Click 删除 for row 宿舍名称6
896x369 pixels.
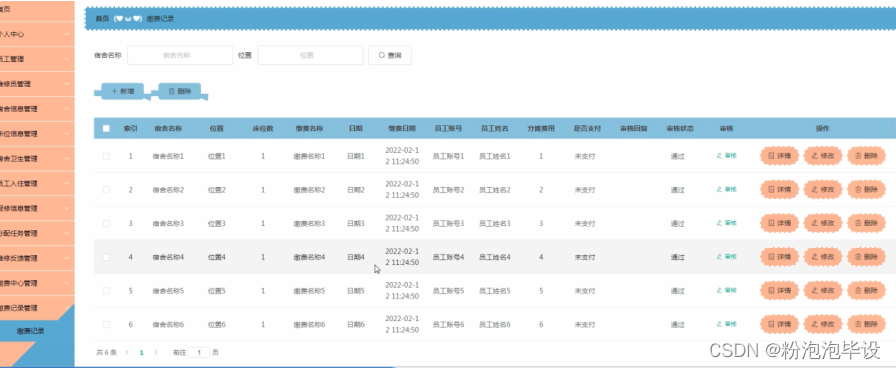tap(866, 324)
